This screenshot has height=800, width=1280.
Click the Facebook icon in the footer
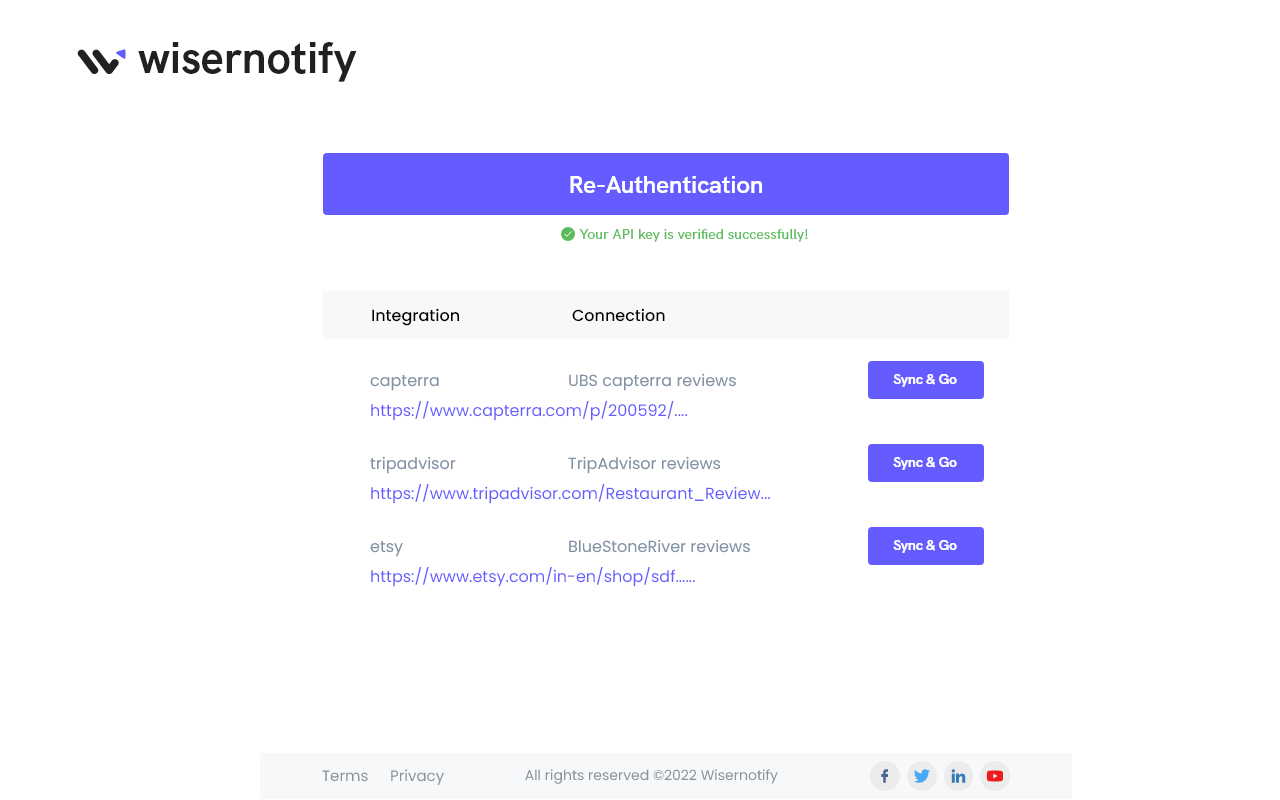tap(884, 775)
